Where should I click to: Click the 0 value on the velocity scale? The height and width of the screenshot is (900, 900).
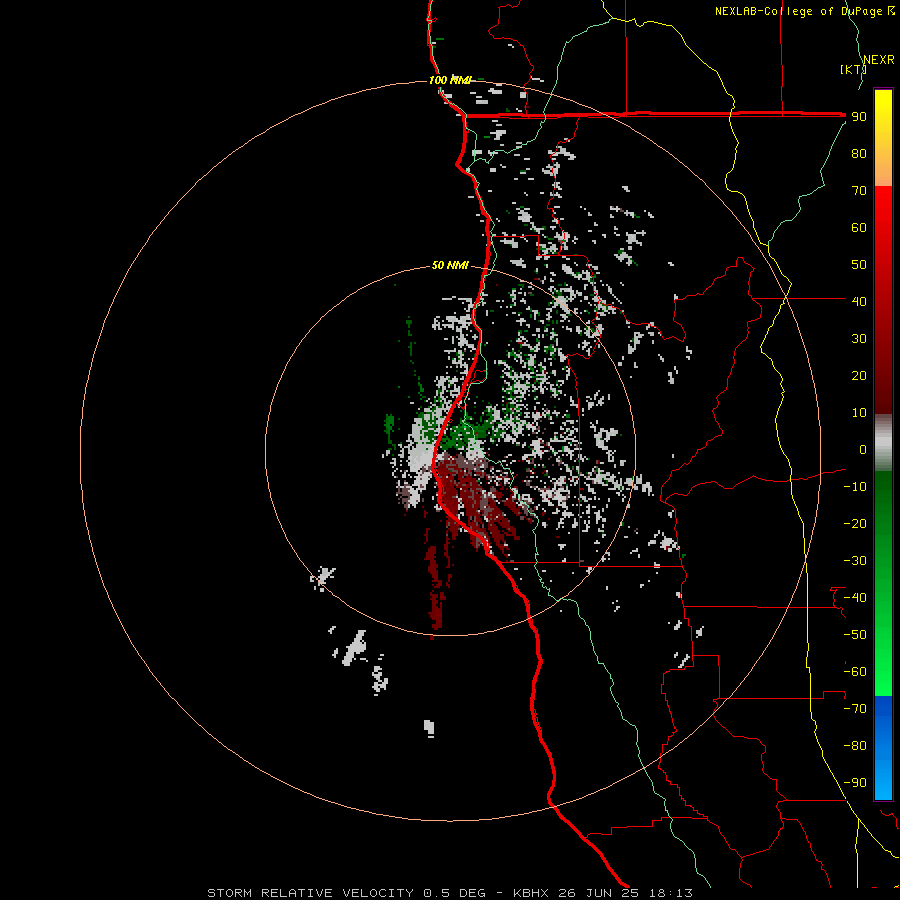pos(863,449)
